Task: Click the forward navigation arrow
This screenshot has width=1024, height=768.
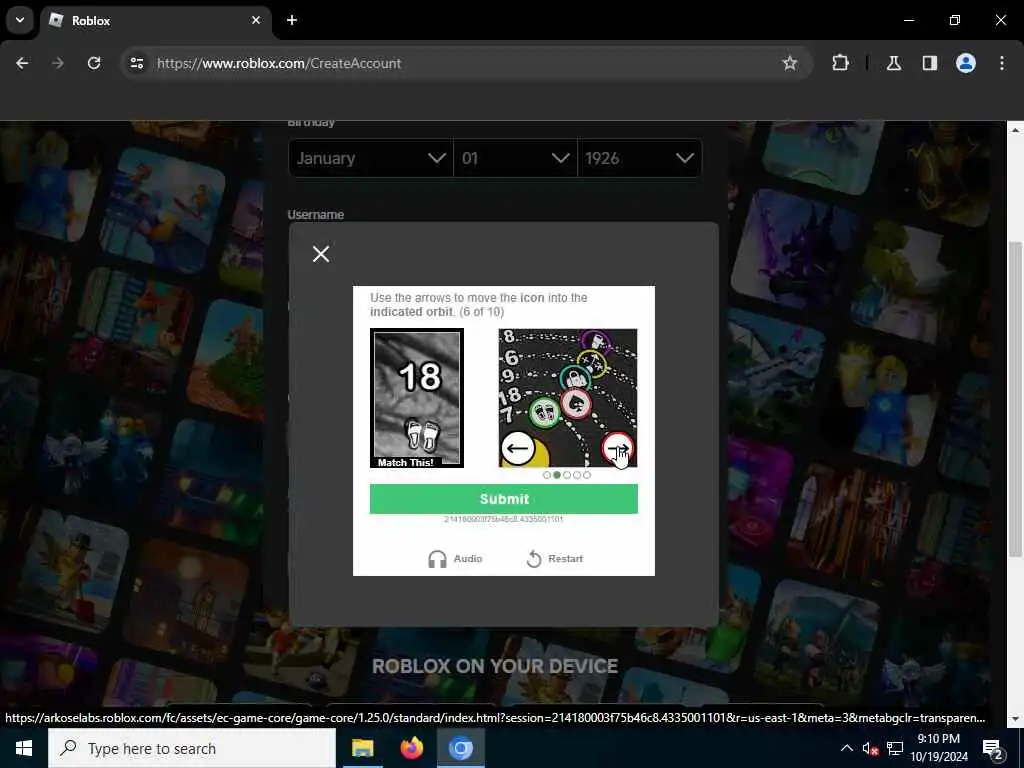Action: [58, 63]
